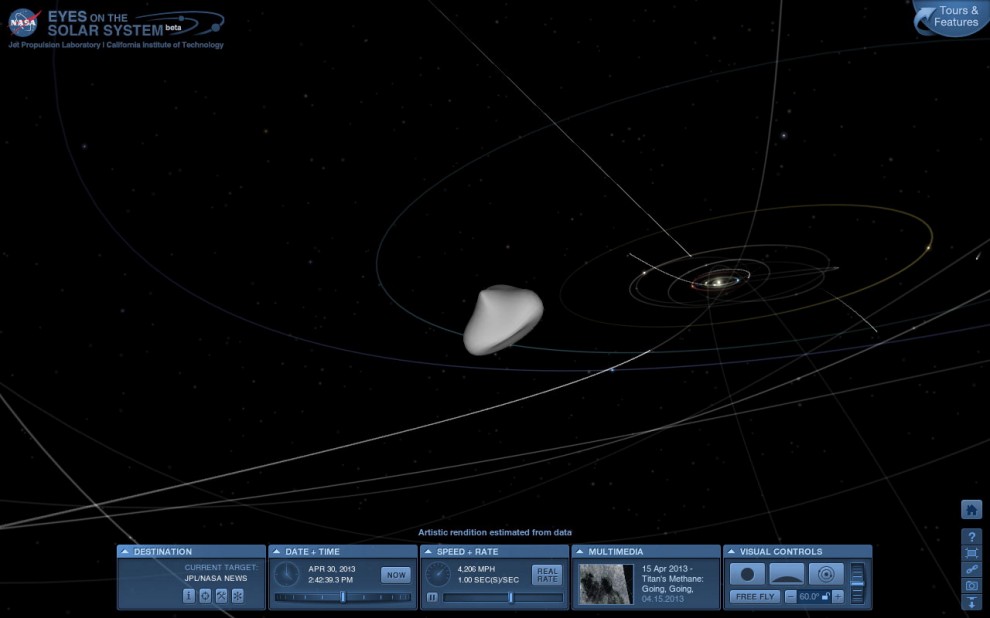Click the crosshair target icon in Destination
990x618 pixels.
205,595
